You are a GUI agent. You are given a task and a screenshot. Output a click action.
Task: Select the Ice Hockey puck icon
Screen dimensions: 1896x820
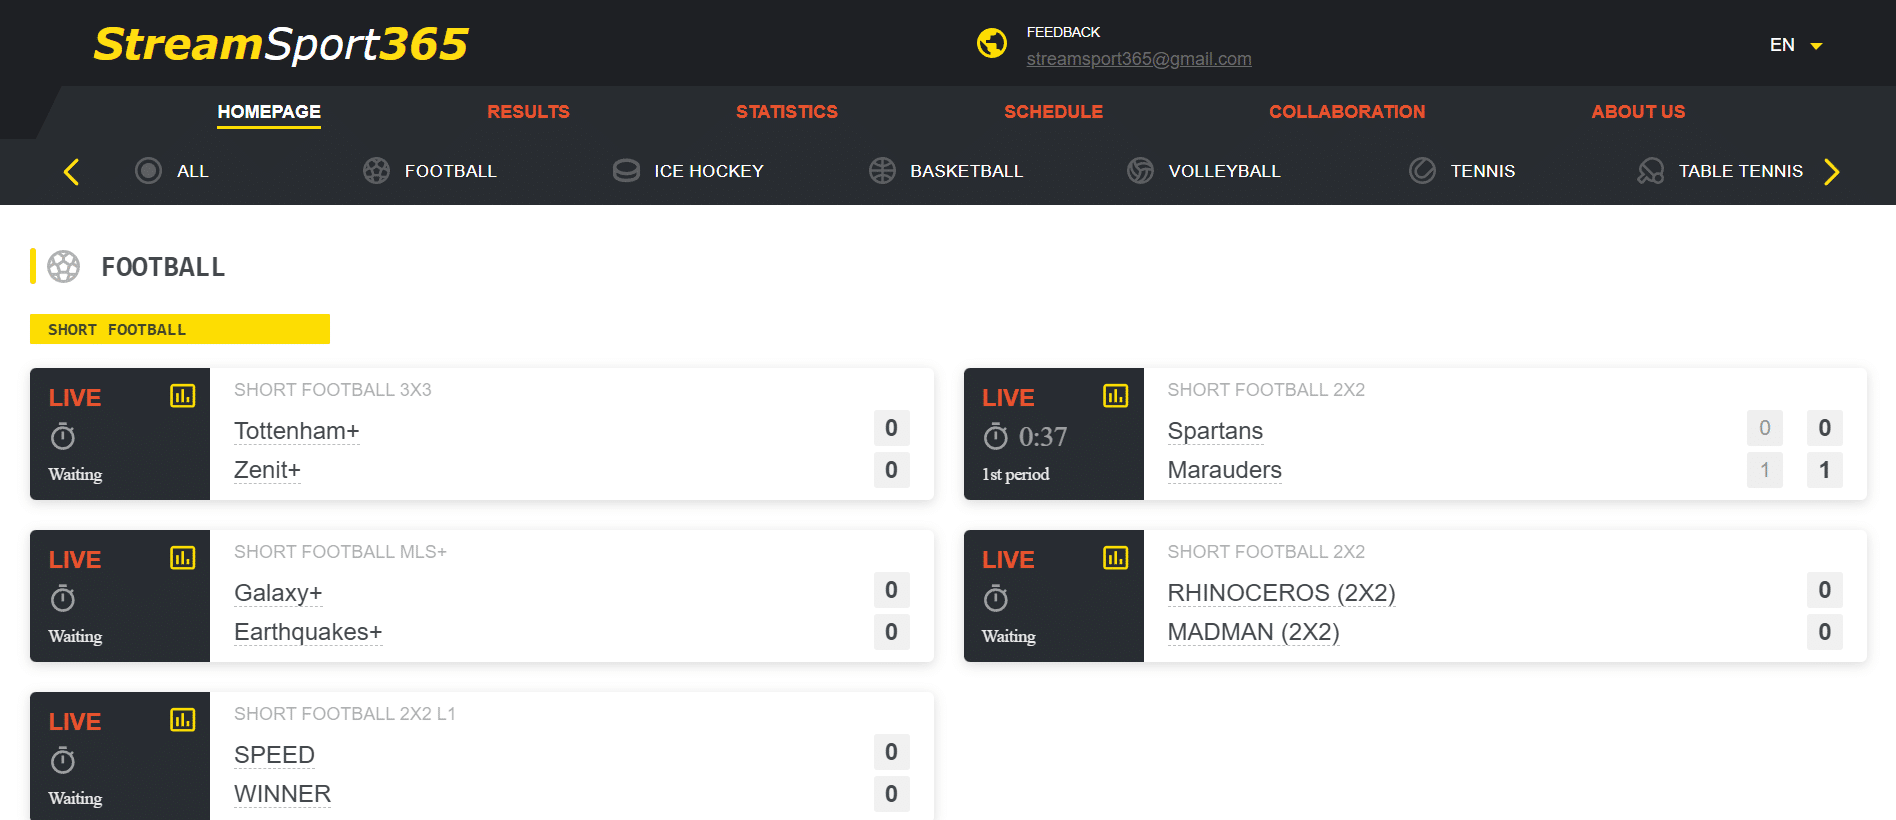[626, 171]
